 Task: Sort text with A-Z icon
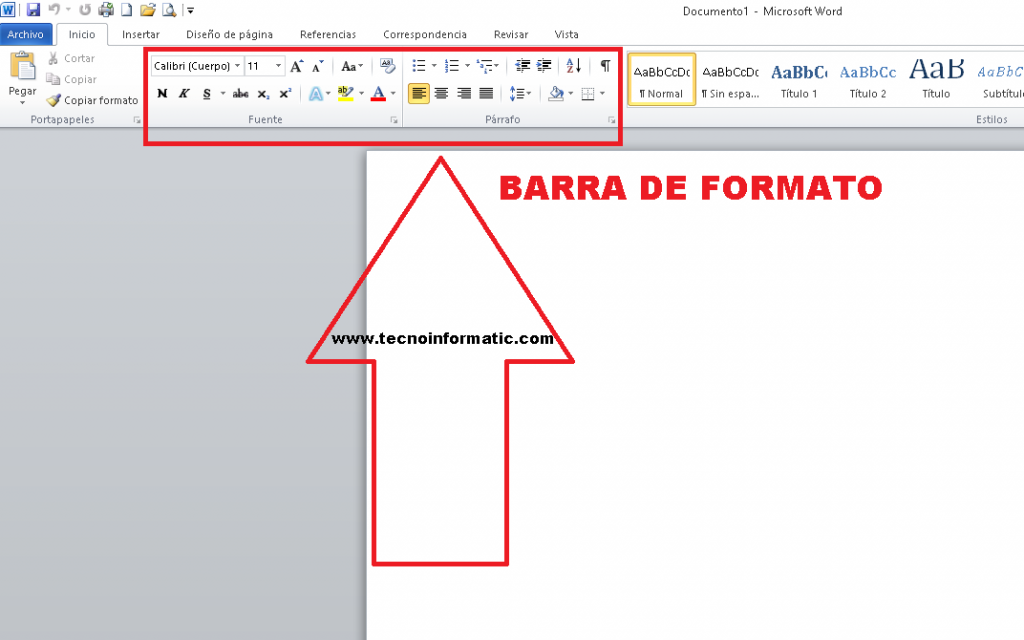click(x=573, y=66)
